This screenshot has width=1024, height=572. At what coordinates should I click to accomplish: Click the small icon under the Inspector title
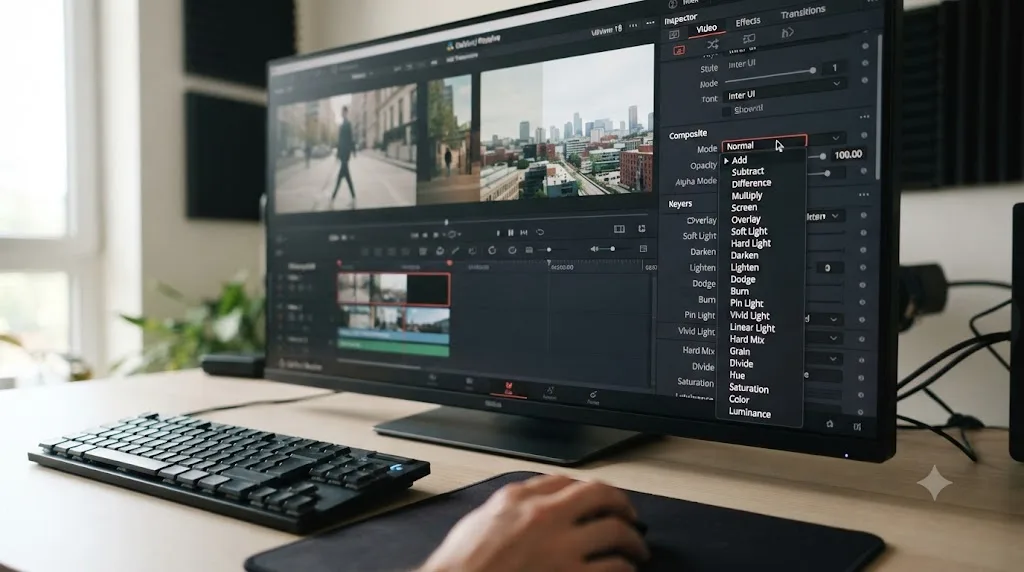[675, 35]
